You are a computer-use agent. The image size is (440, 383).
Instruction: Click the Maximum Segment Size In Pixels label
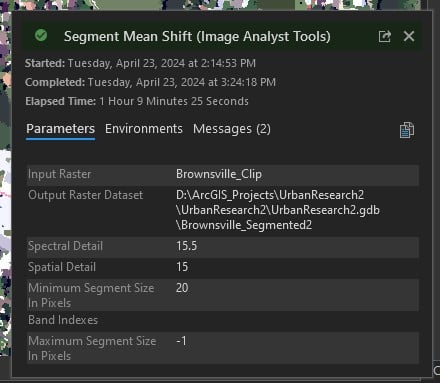(x=92, y=348)
